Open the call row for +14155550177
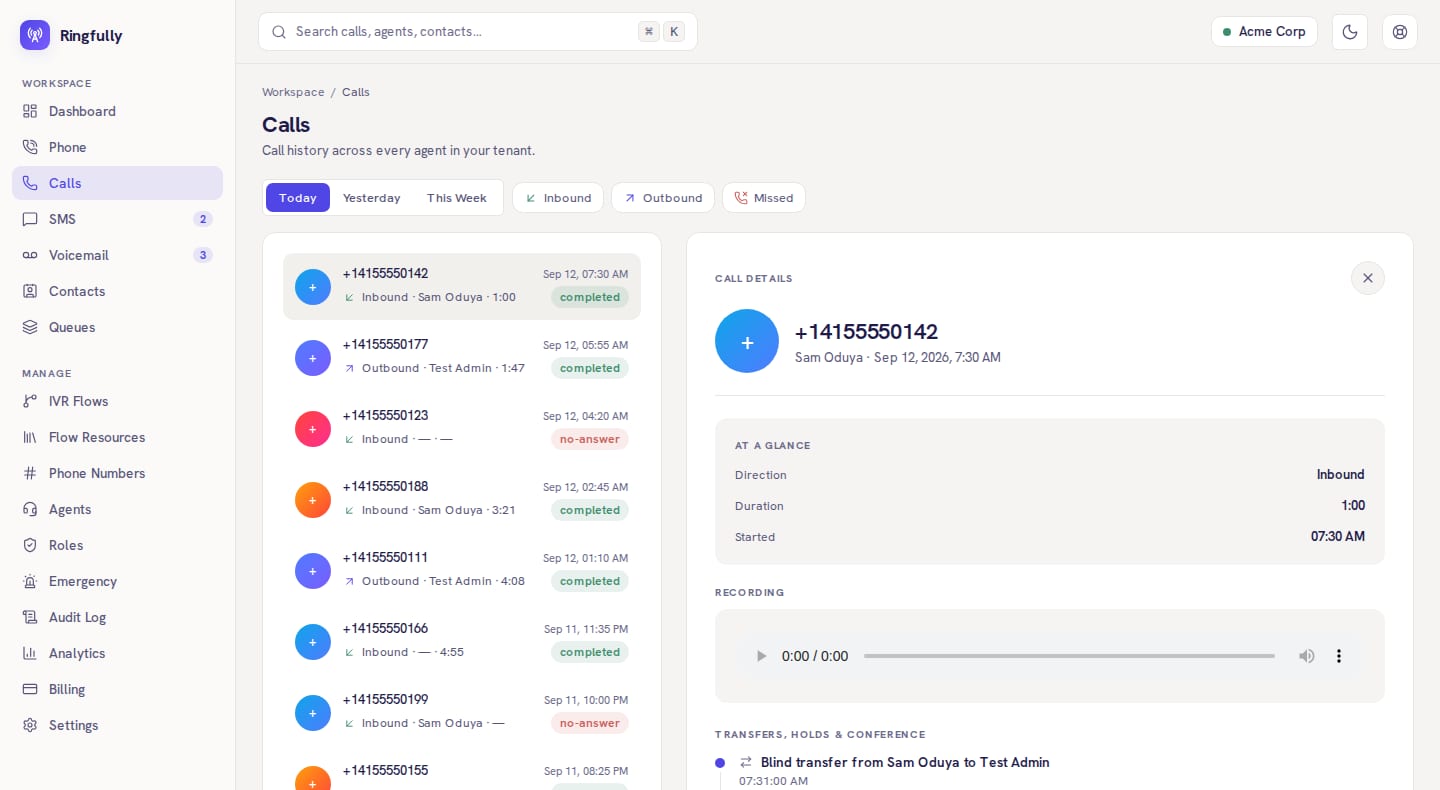Image resolution: width=1440 pixels, height=790 pixels. pyautogui.click(x=462, y=357)
